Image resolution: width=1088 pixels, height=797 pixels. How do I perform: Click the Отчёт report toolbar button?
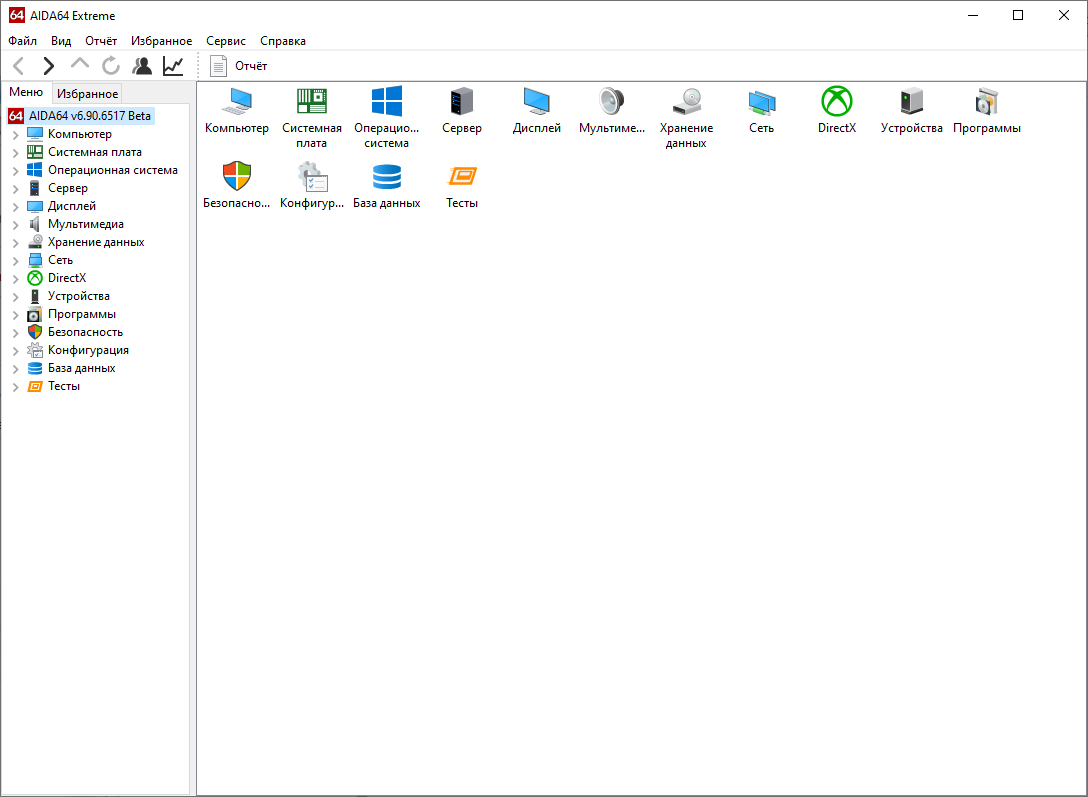click(239, 66)
